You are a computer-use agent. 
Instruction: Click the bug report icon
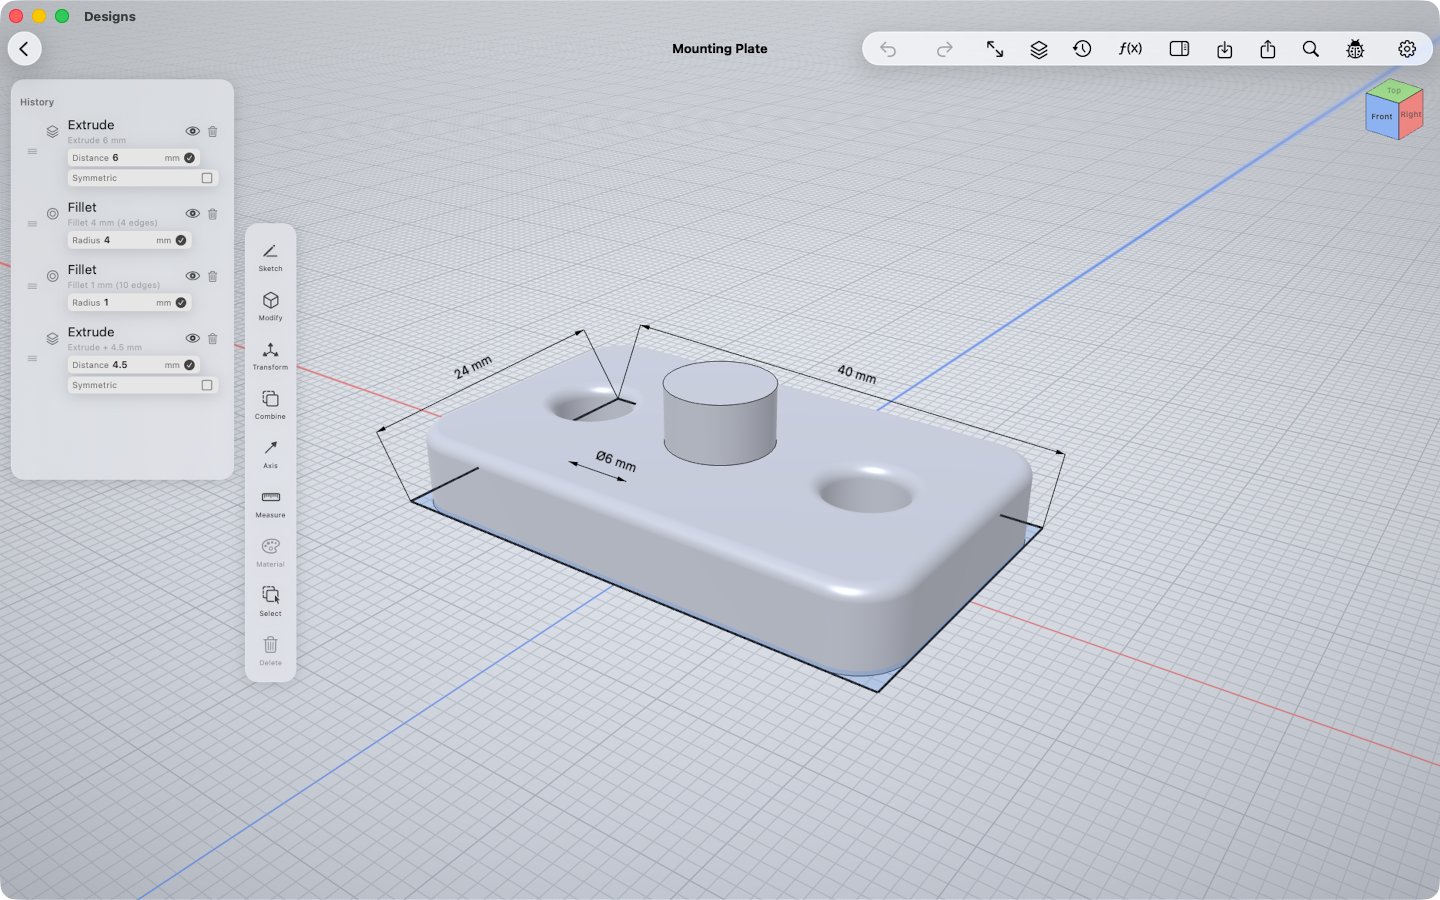coord(1355,49)
